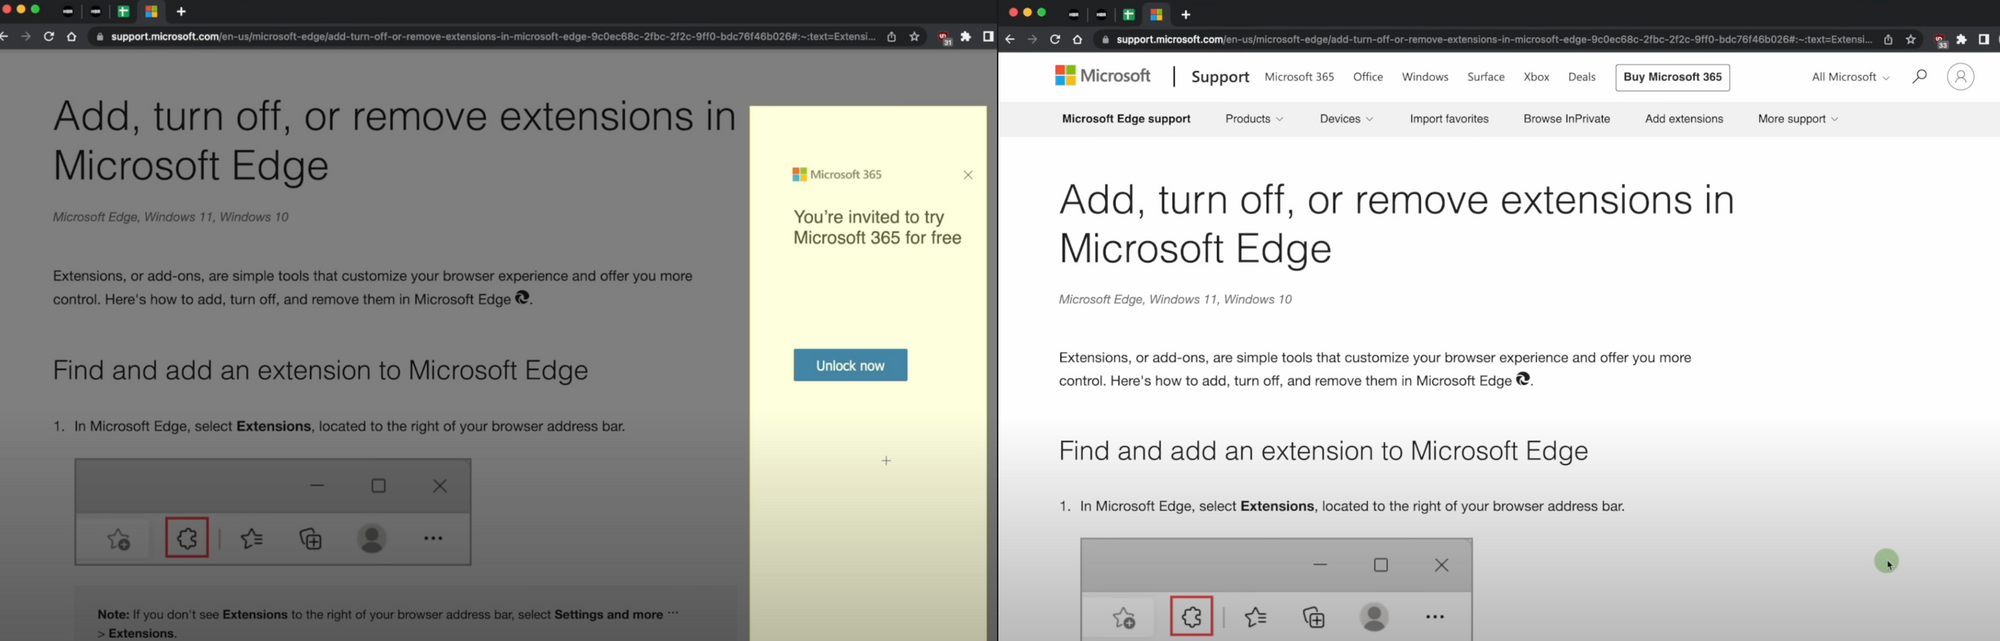Open Windows in header navigation
The height and width of the screenshot is (641, 2000).
(x=1425, y=77)
